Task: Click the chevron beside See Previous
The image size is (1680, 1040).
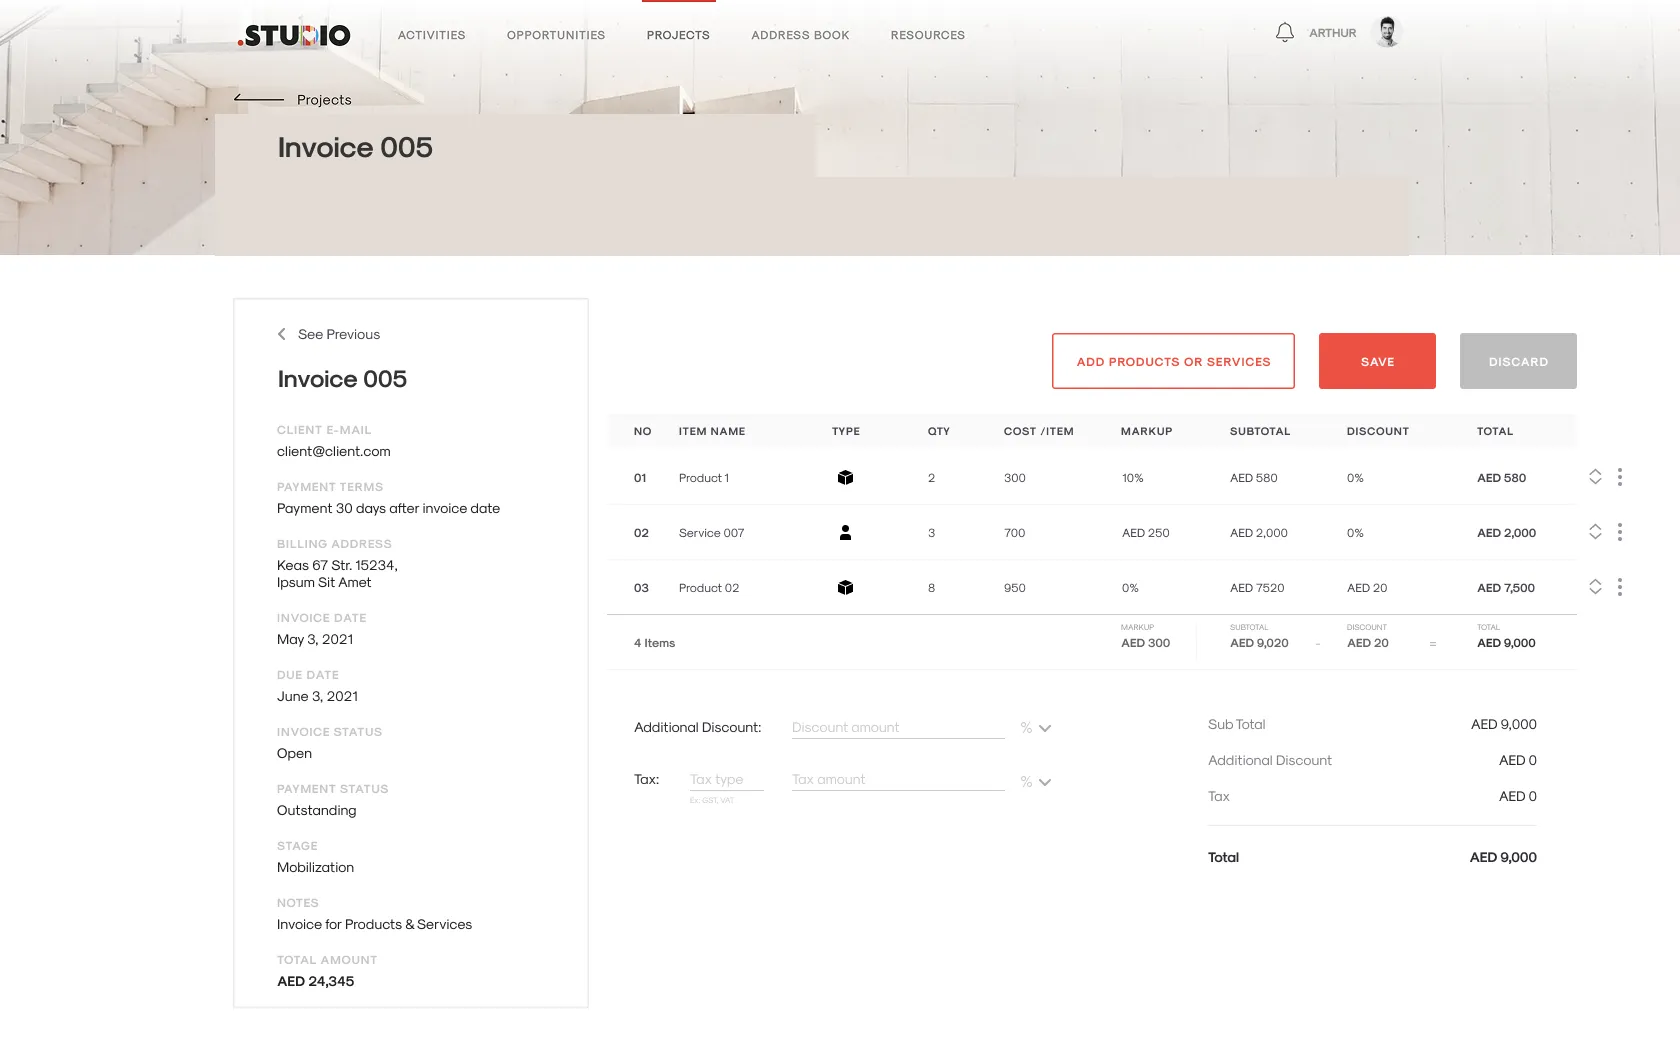Action: (281, 334)
